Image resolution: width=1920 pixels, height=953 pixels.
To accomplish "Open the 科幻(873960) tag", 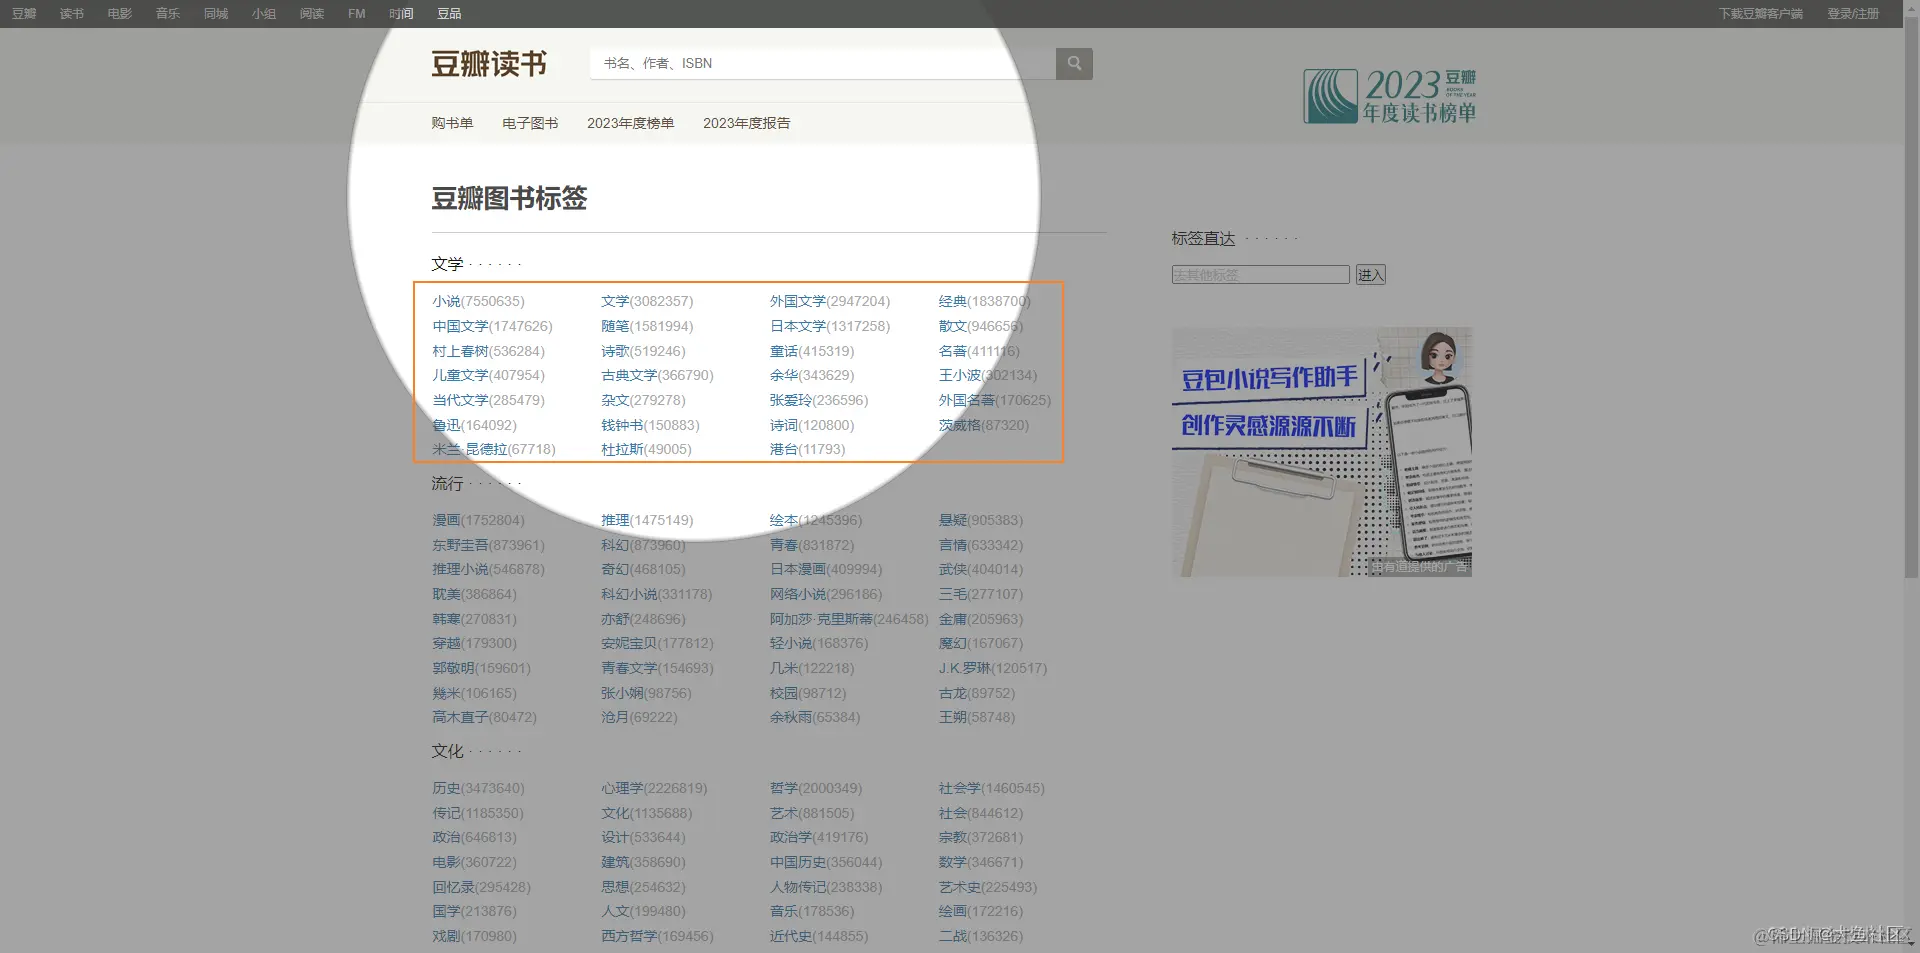I will pyautogui.click(x=643, y=545).
